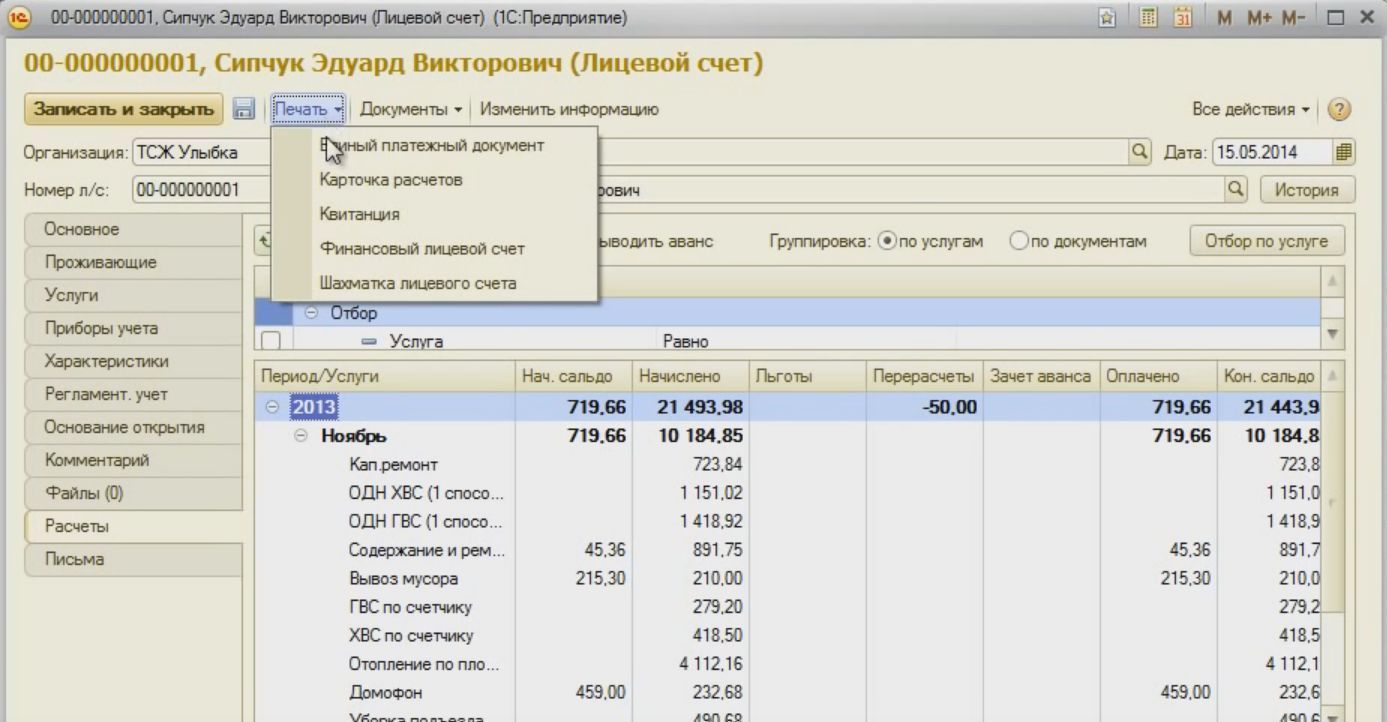Click the refresh icon left of the menu
Screen dimensions: 1387x722
point(264,241)
